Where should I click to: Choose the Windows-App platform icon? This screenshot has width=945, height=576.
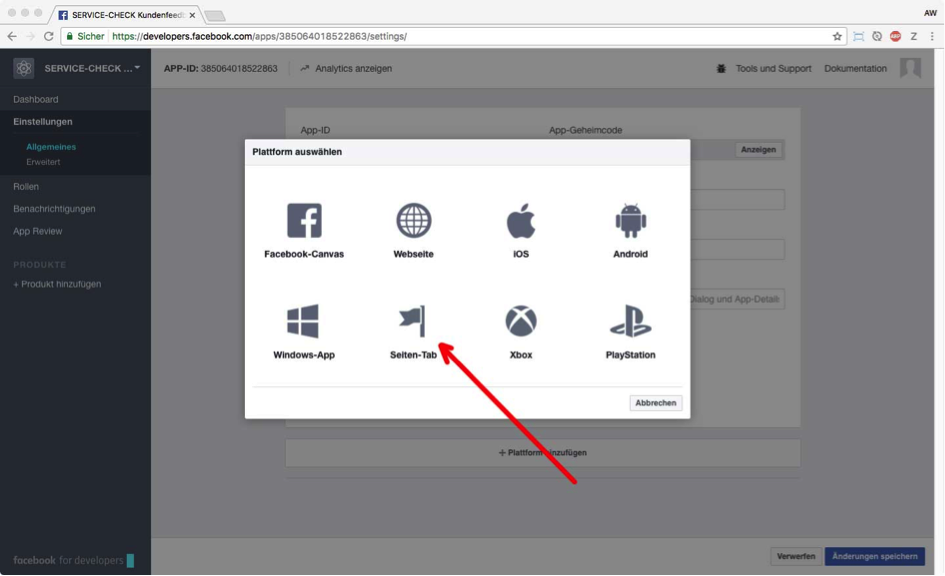303,322
